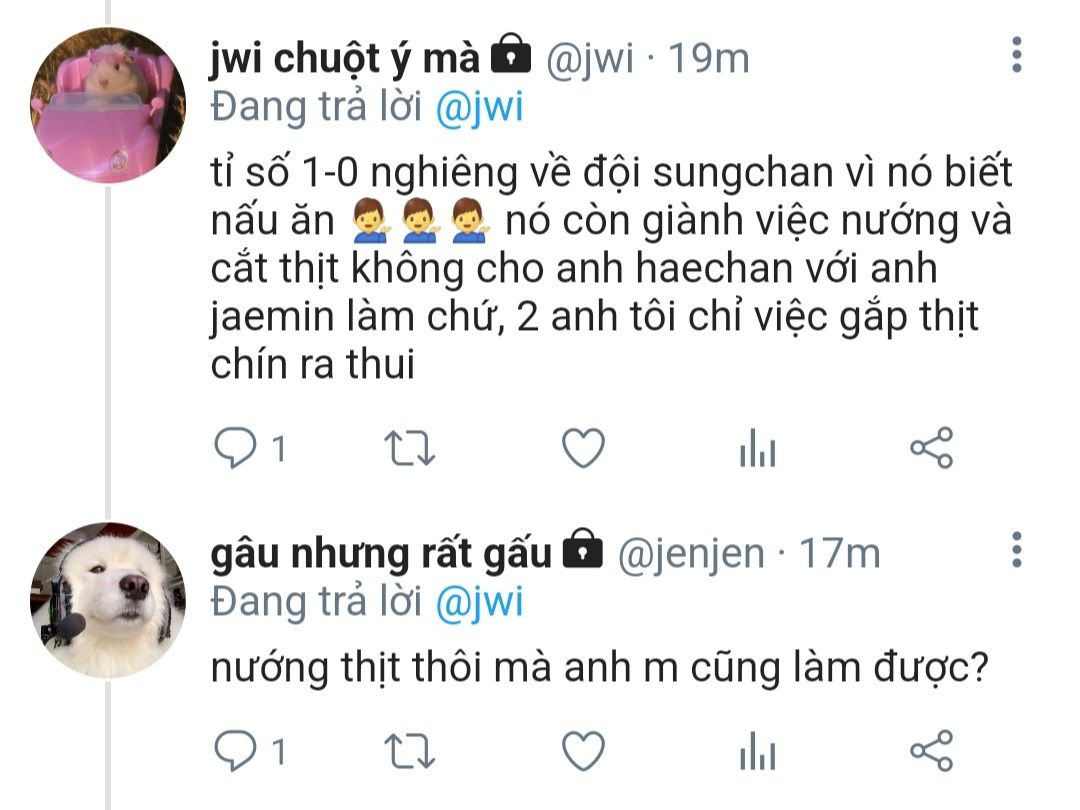Viewport: 1080px width, 810px height.
Task: Retweet the jwi chuột ý mà tweet
Action: click(x=409, y=448)
